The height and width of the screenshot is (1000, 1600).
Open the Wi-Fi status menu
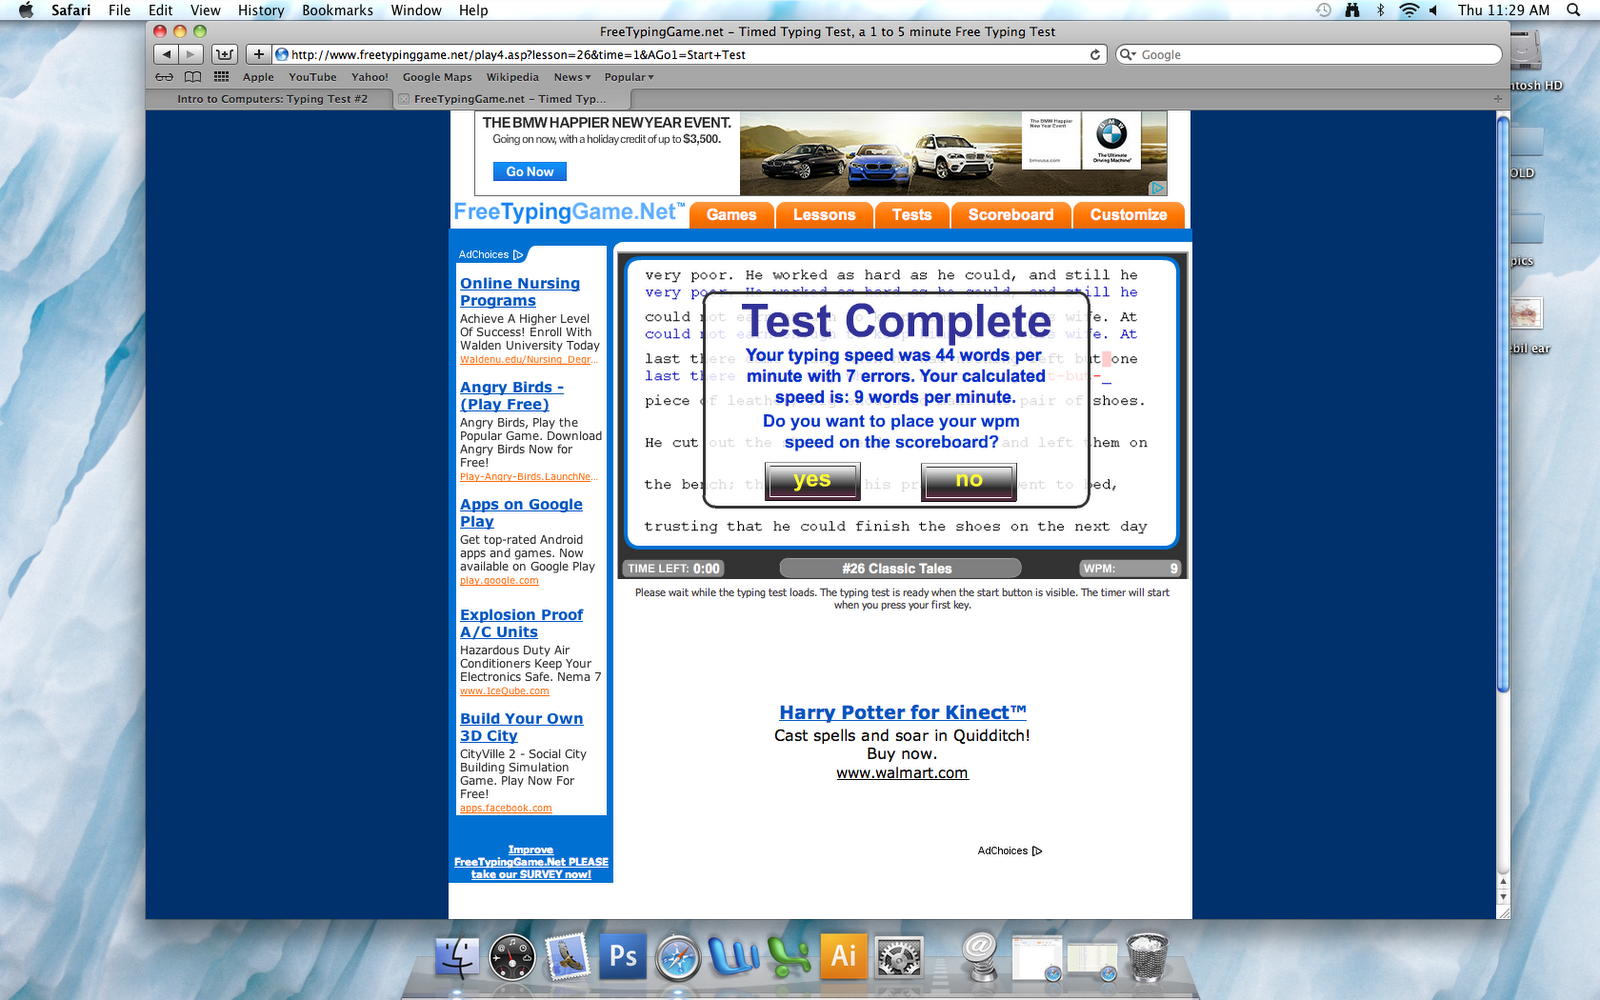pyautogui.click(x=1408, y=10)
